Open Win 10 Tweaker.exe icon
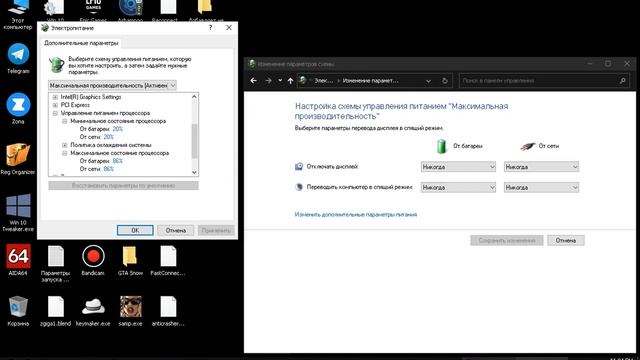 tap(18, 213)
